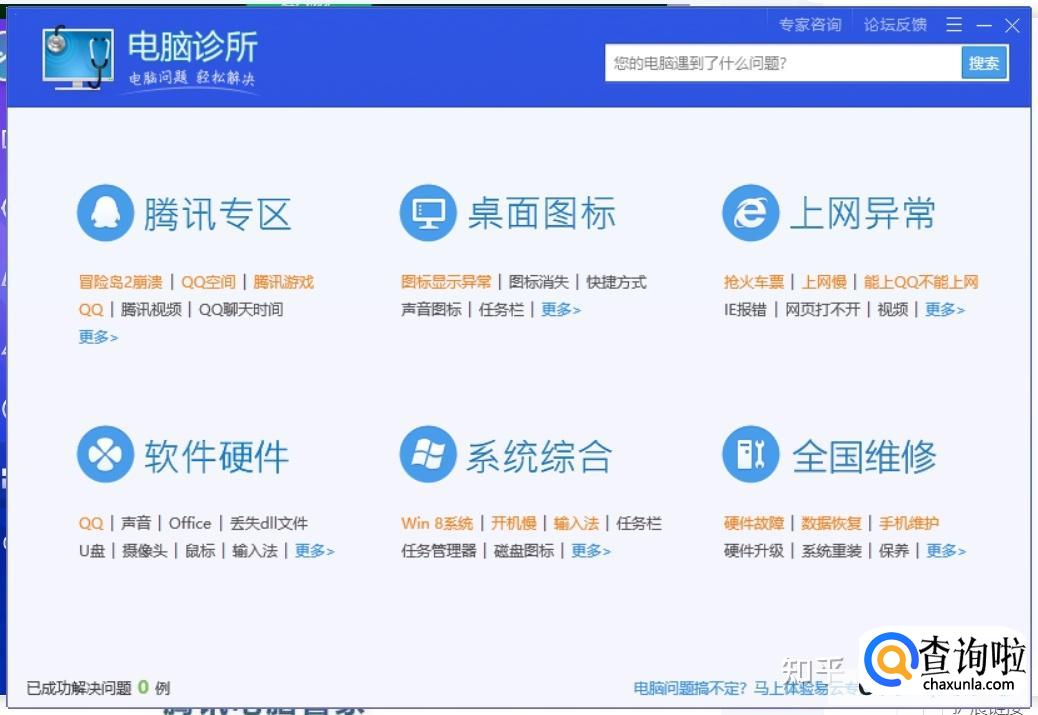Expand 更多 under 腾讯专区
Viewport: 1038px width, 715px height.
pyautogui.click(x=96, y=337)
